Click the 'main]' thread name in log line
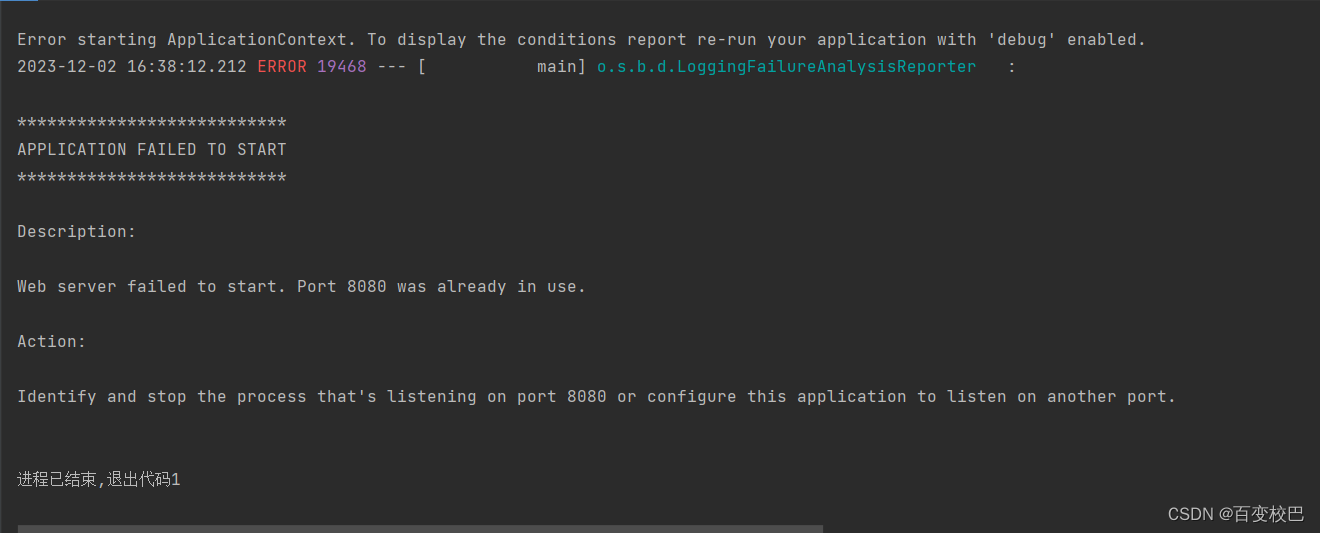The height and width of the screenshot is (533, 1320). [561, 67]
